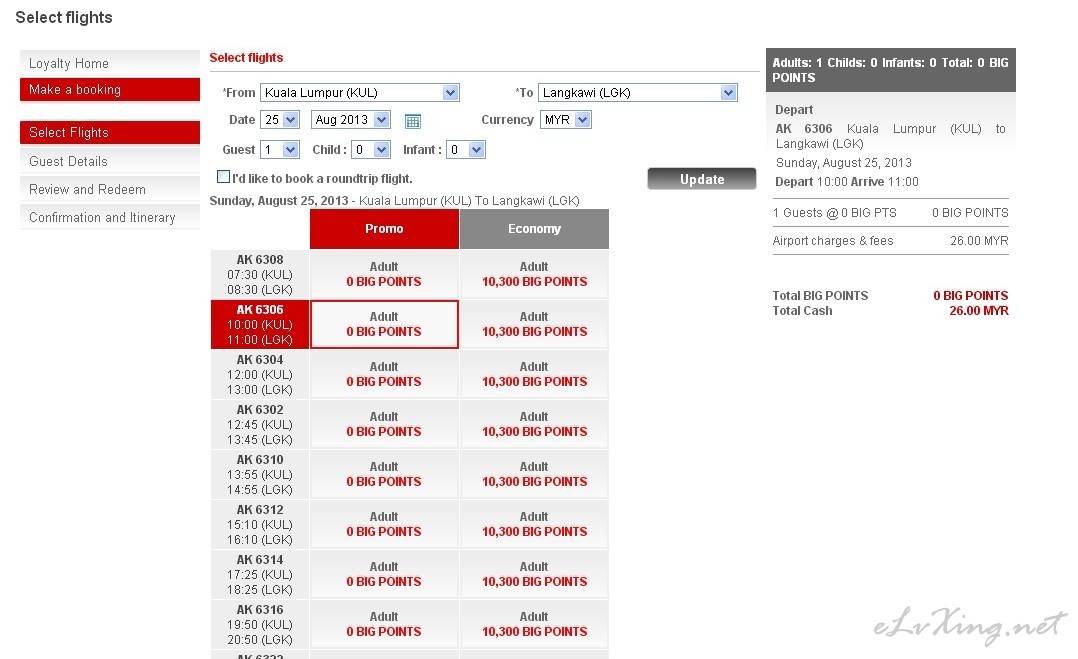Open the Review and Redeem step

[110, 189]
